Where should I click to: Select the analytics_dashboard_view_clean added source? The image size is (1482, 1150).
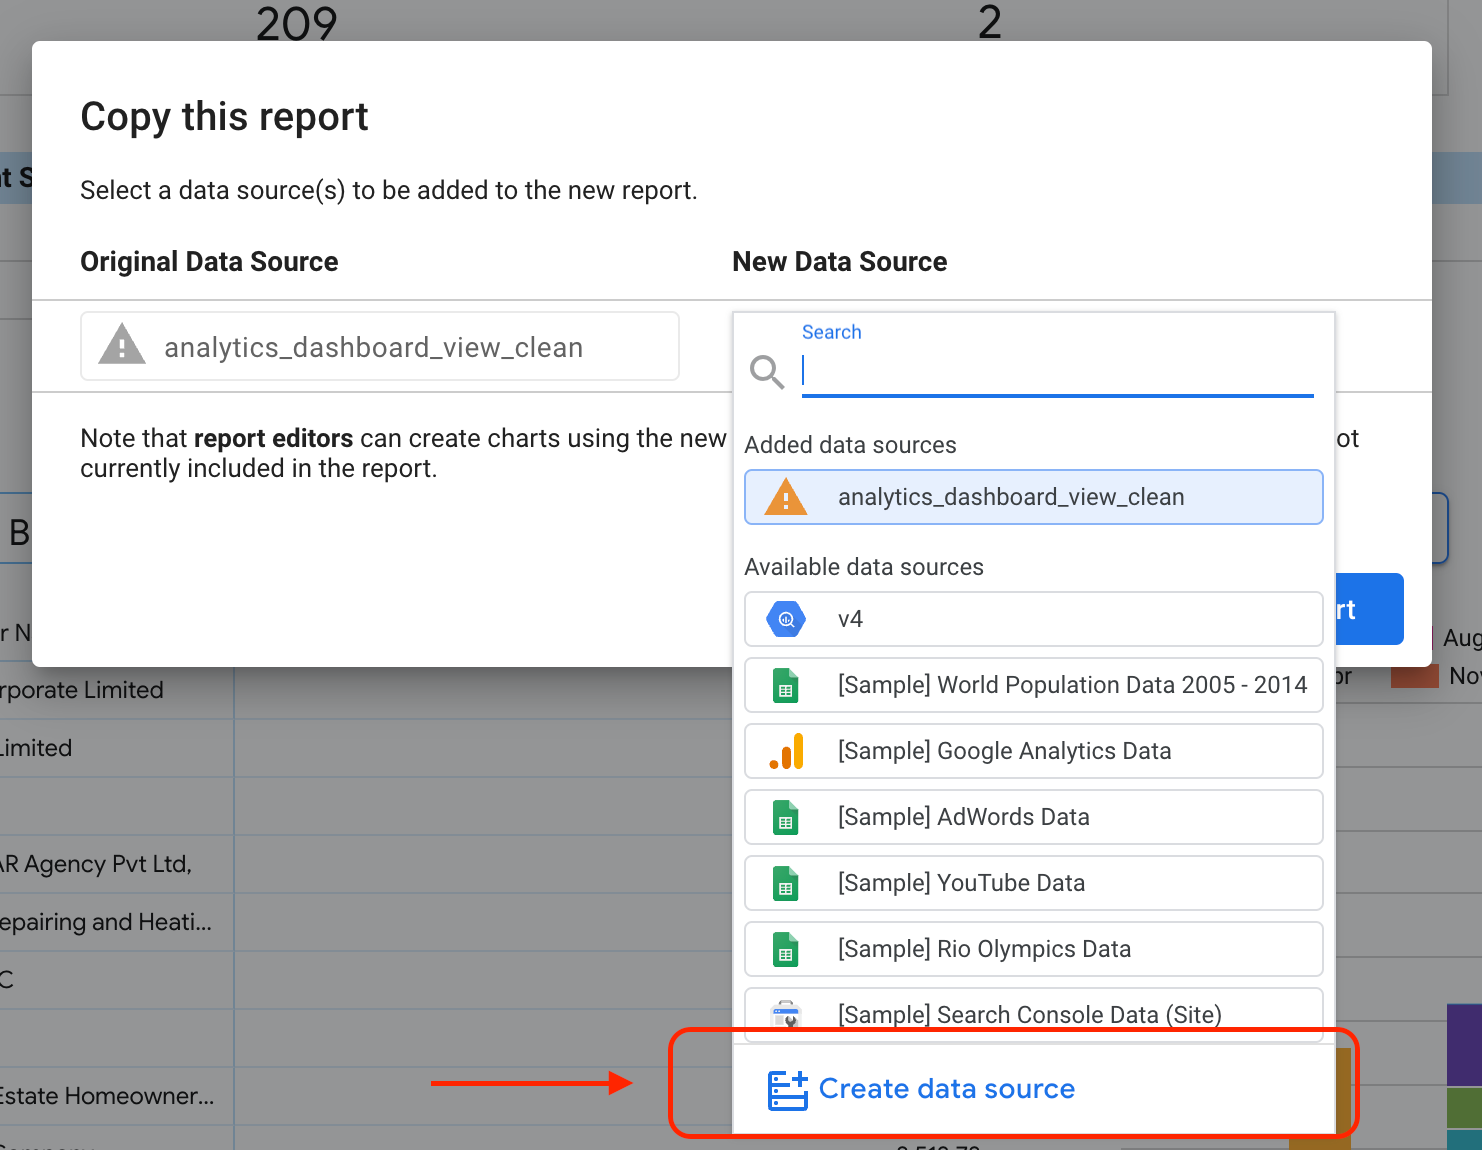(1033, 497)
